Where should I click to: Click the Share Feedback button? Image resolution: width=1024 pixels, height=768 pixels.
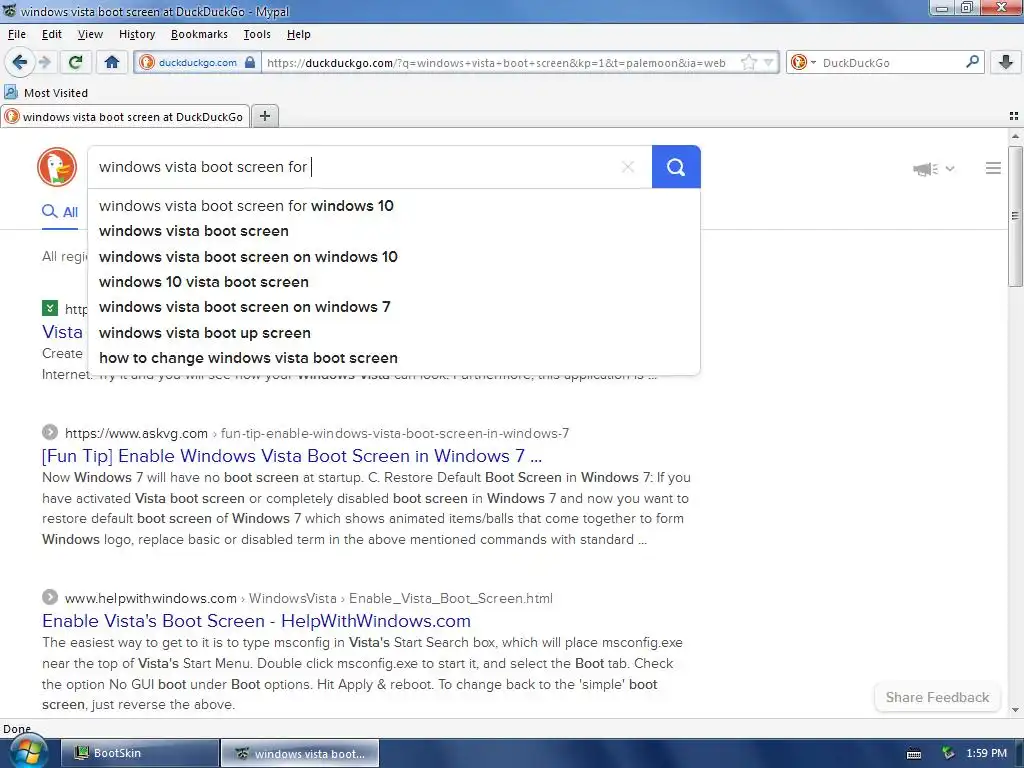coord(937,697)
